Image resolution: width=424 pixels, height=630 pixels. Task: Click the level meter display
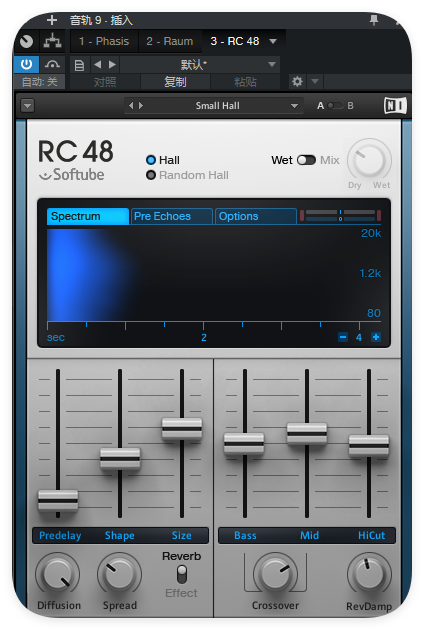pos(340,216)
